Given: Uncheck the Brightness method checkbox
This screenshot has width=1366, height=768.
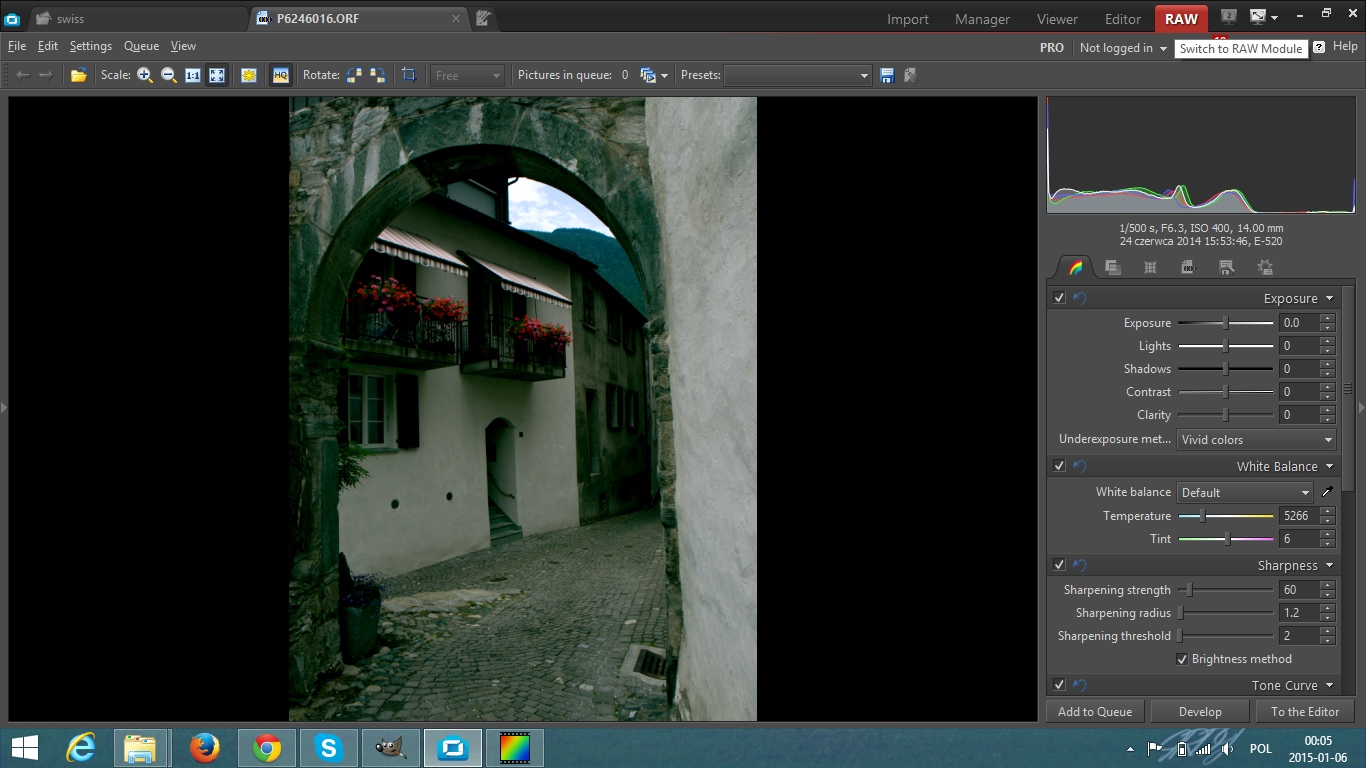Looking at the screenshot, I should pyautogui.click(x=1182, y=659).
